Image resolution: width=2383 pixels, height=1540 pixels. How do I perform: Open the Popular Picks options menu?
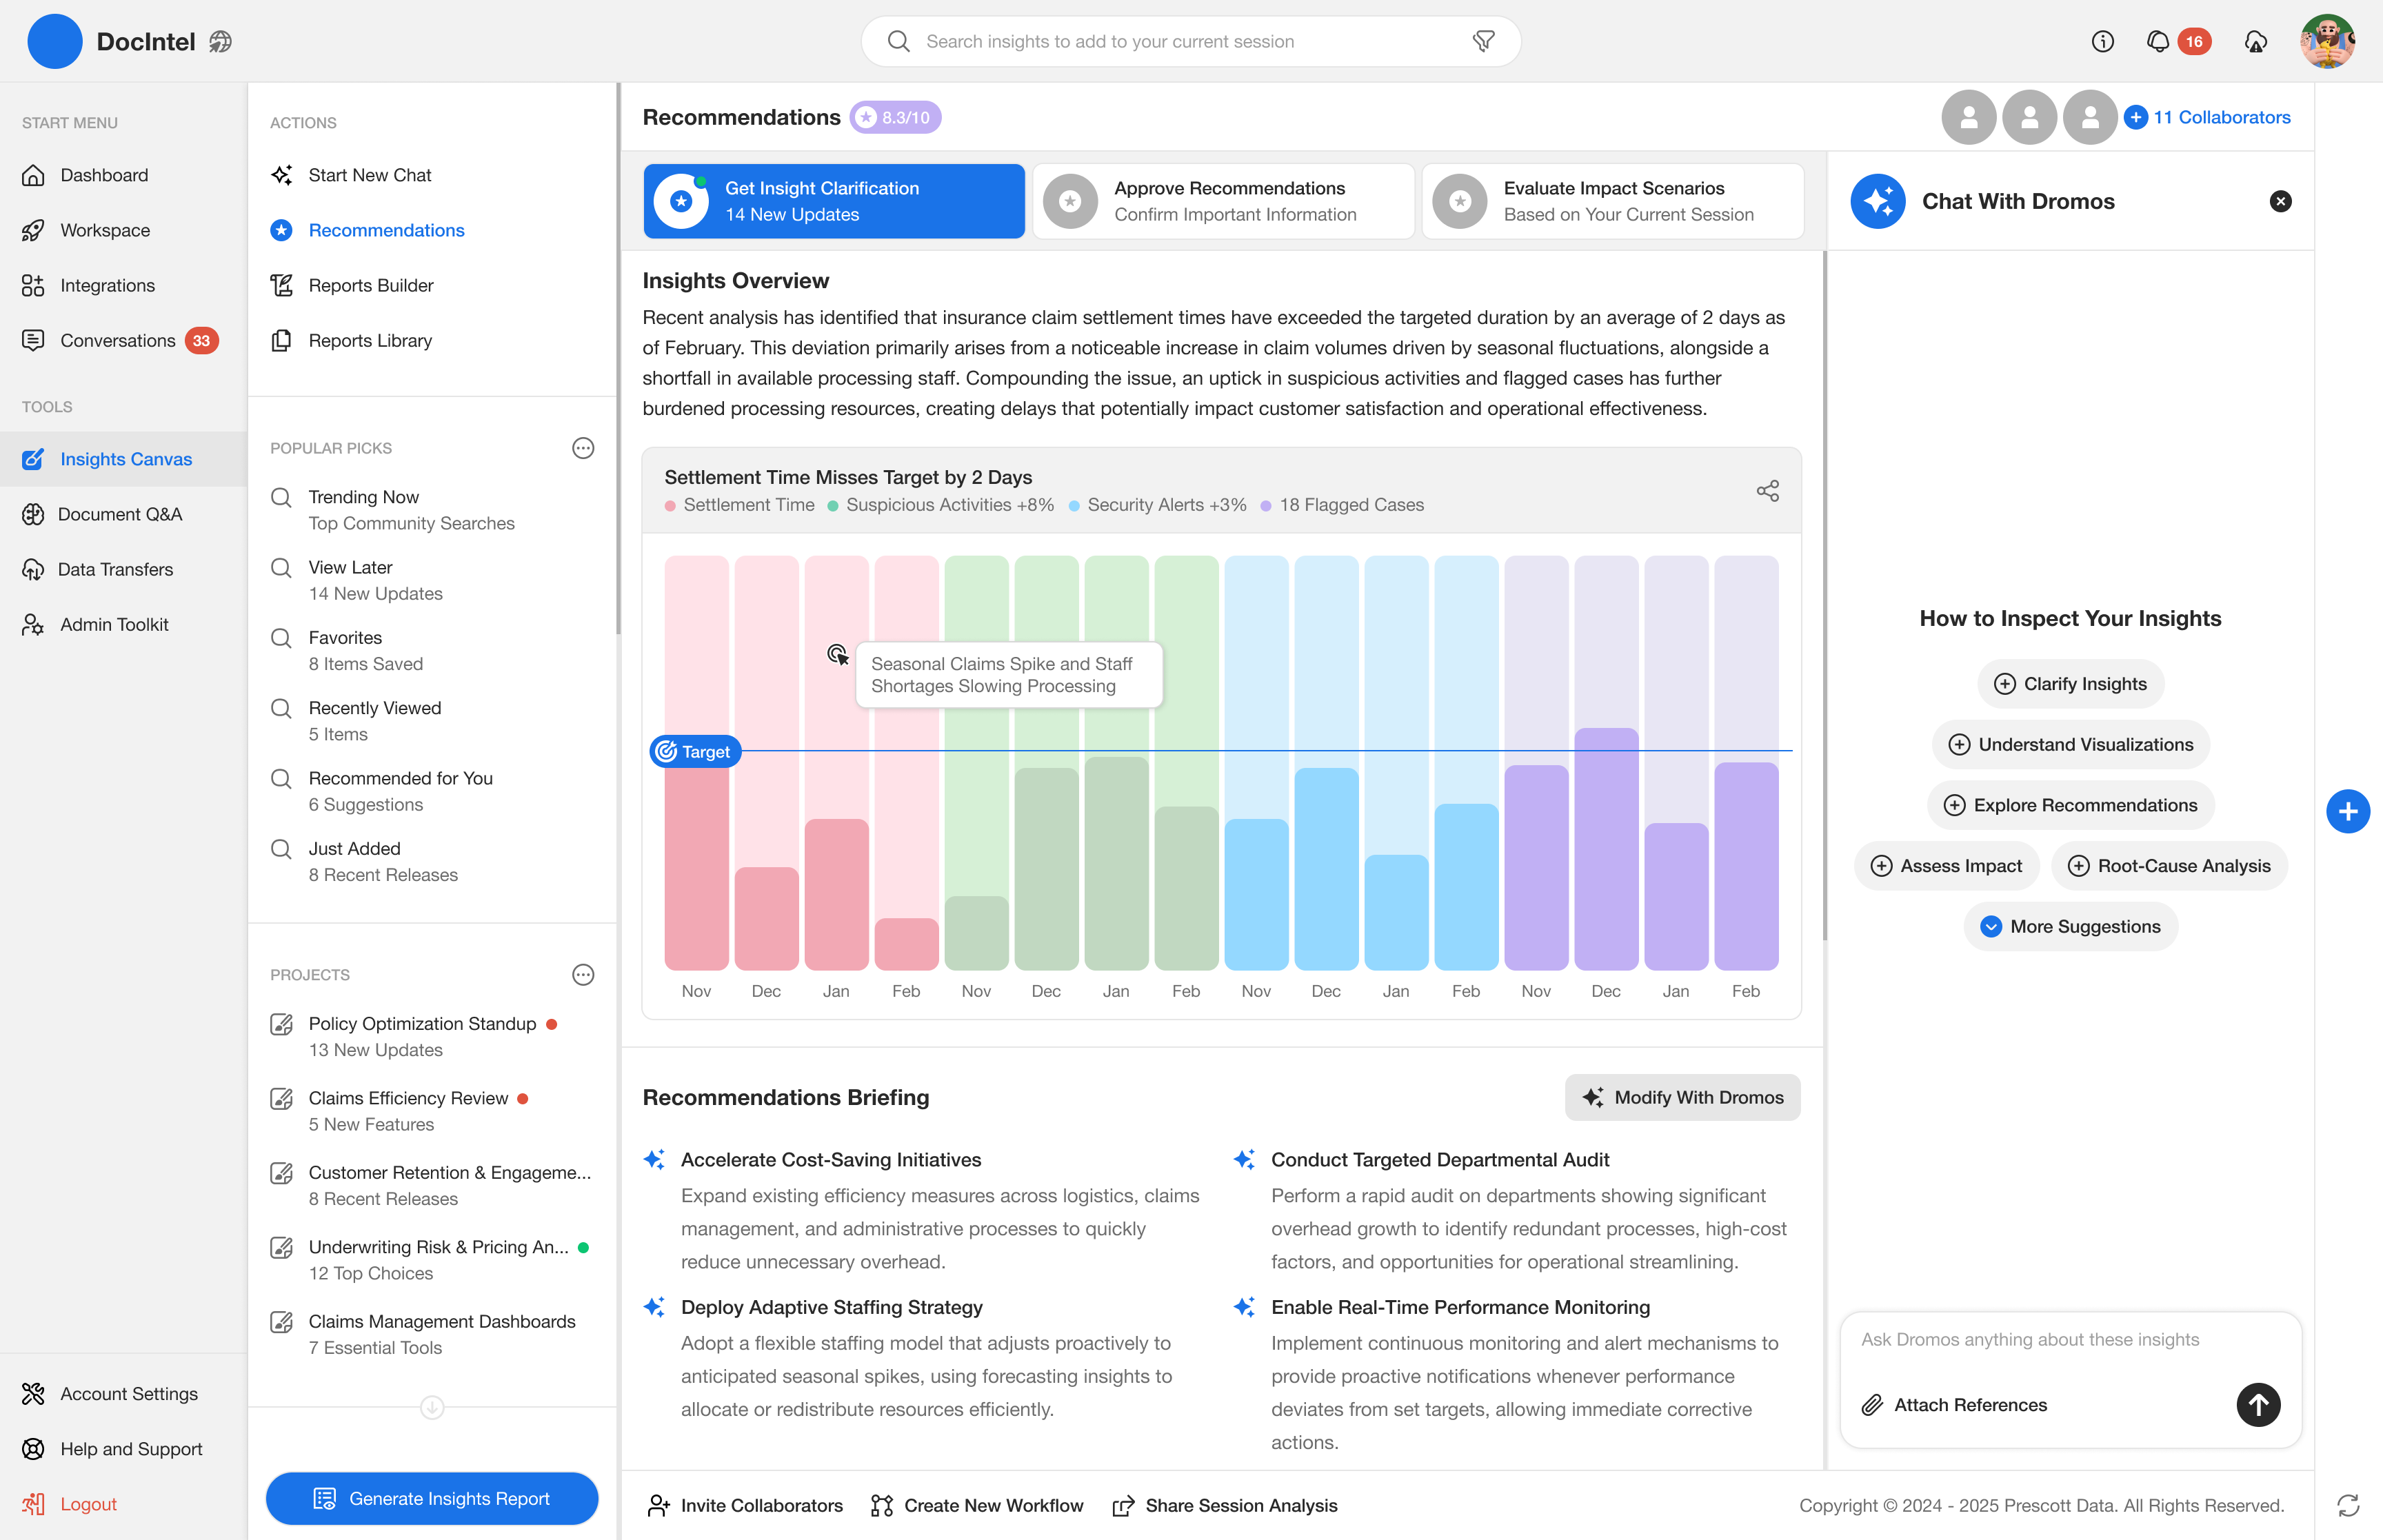582,448
